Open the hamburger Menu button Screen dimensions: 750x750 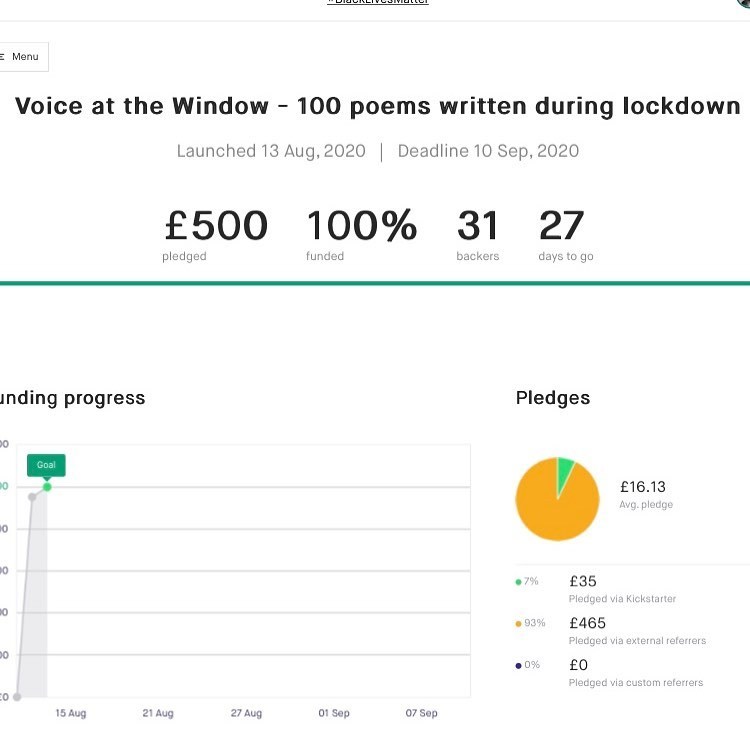22,57
